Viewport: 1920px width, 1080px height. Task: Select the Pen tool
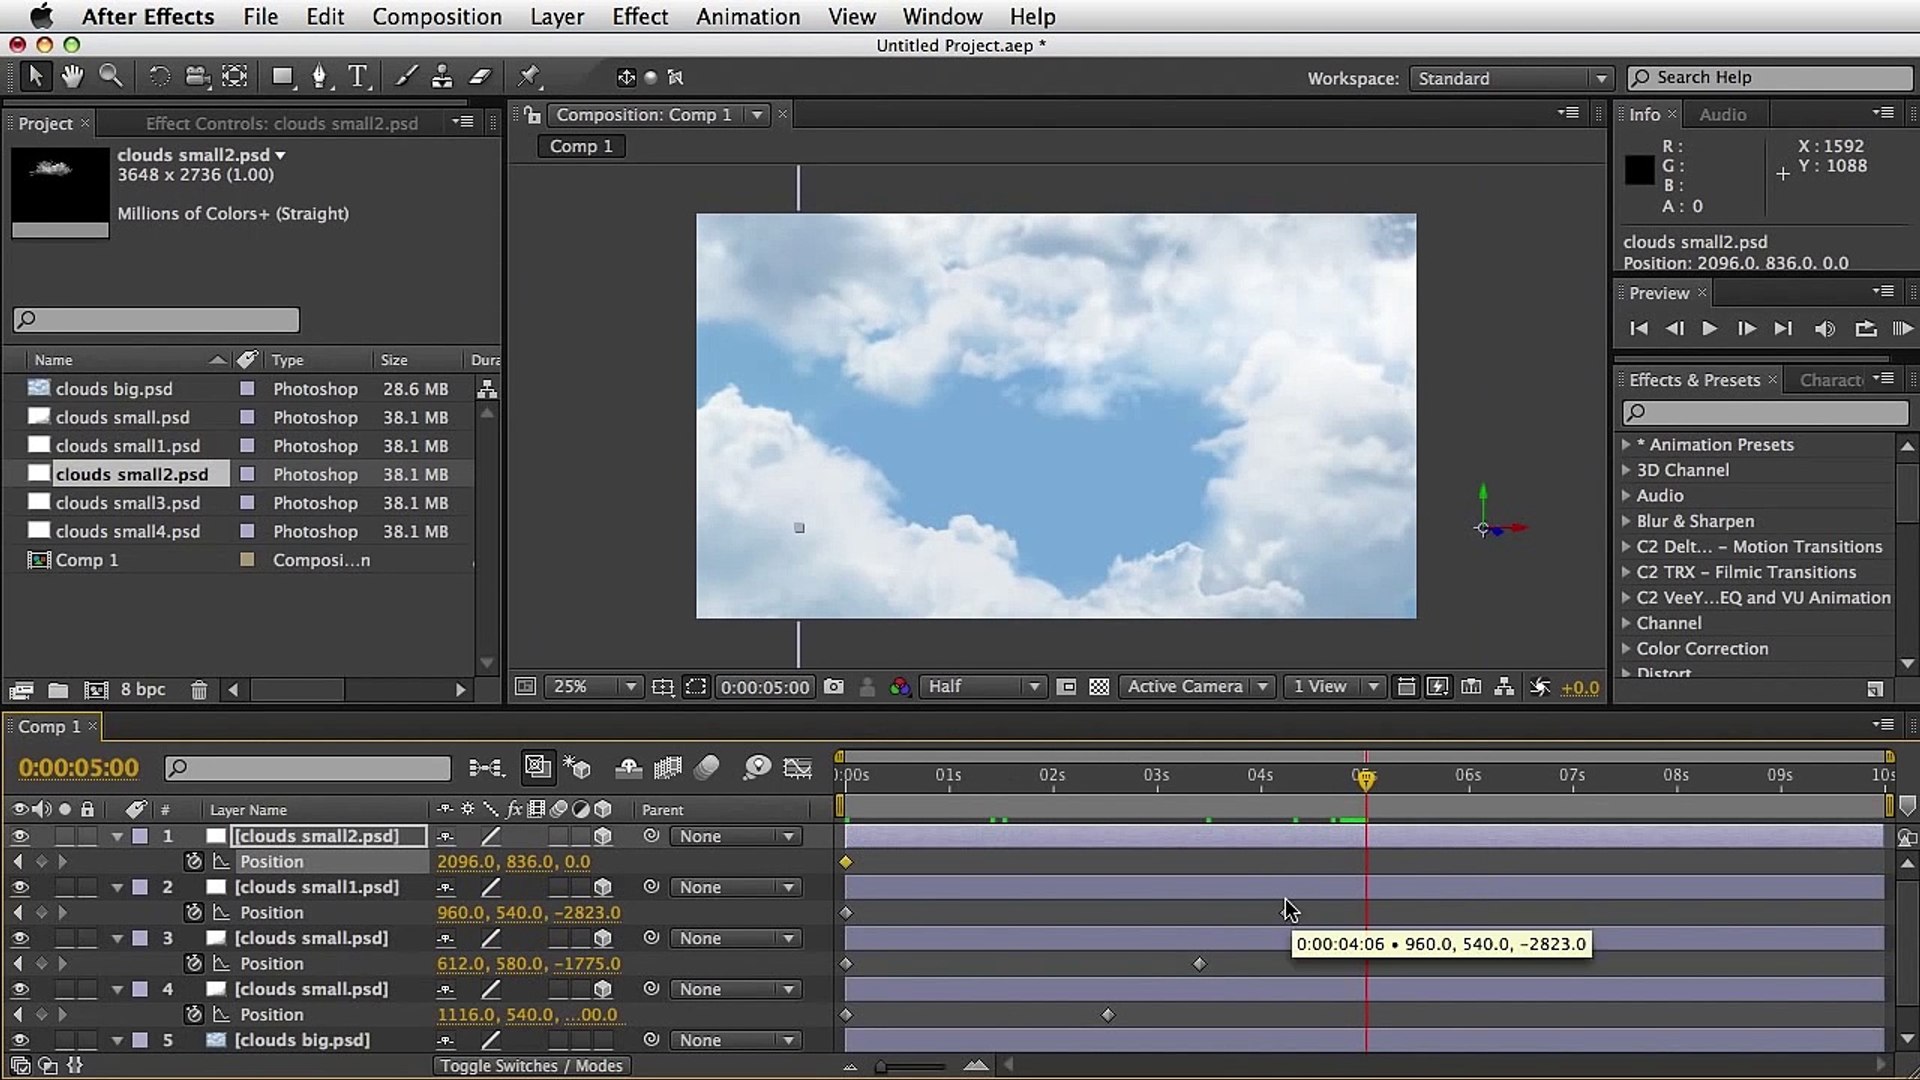click(x=320, y=77)
